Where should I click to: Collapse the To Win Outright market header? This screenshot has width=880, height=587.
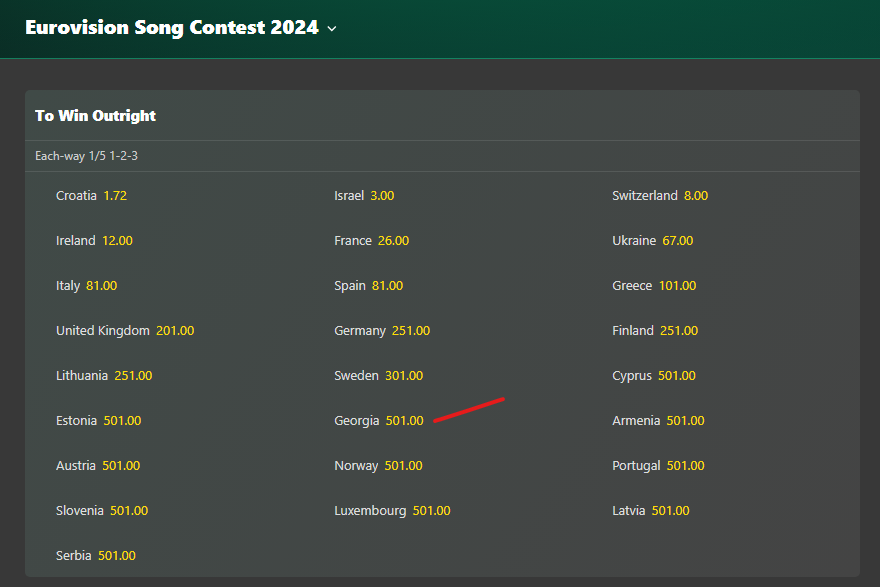pos(442,116)
